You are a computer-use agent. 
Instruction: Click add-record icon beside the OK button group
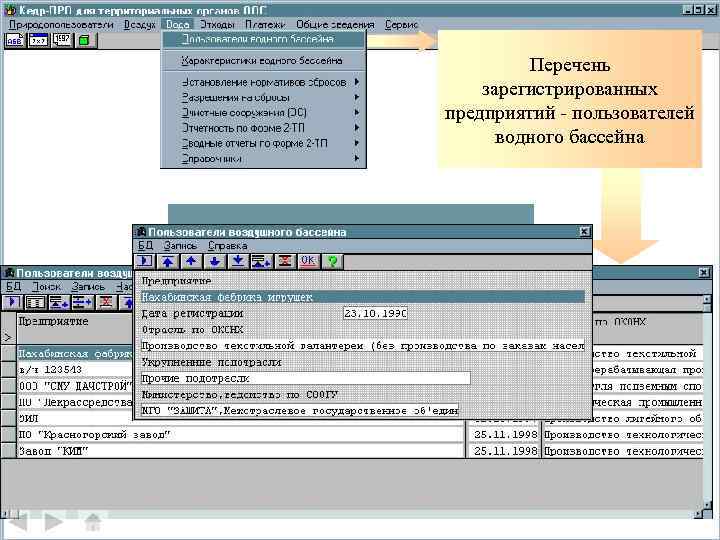coord(261,261)
